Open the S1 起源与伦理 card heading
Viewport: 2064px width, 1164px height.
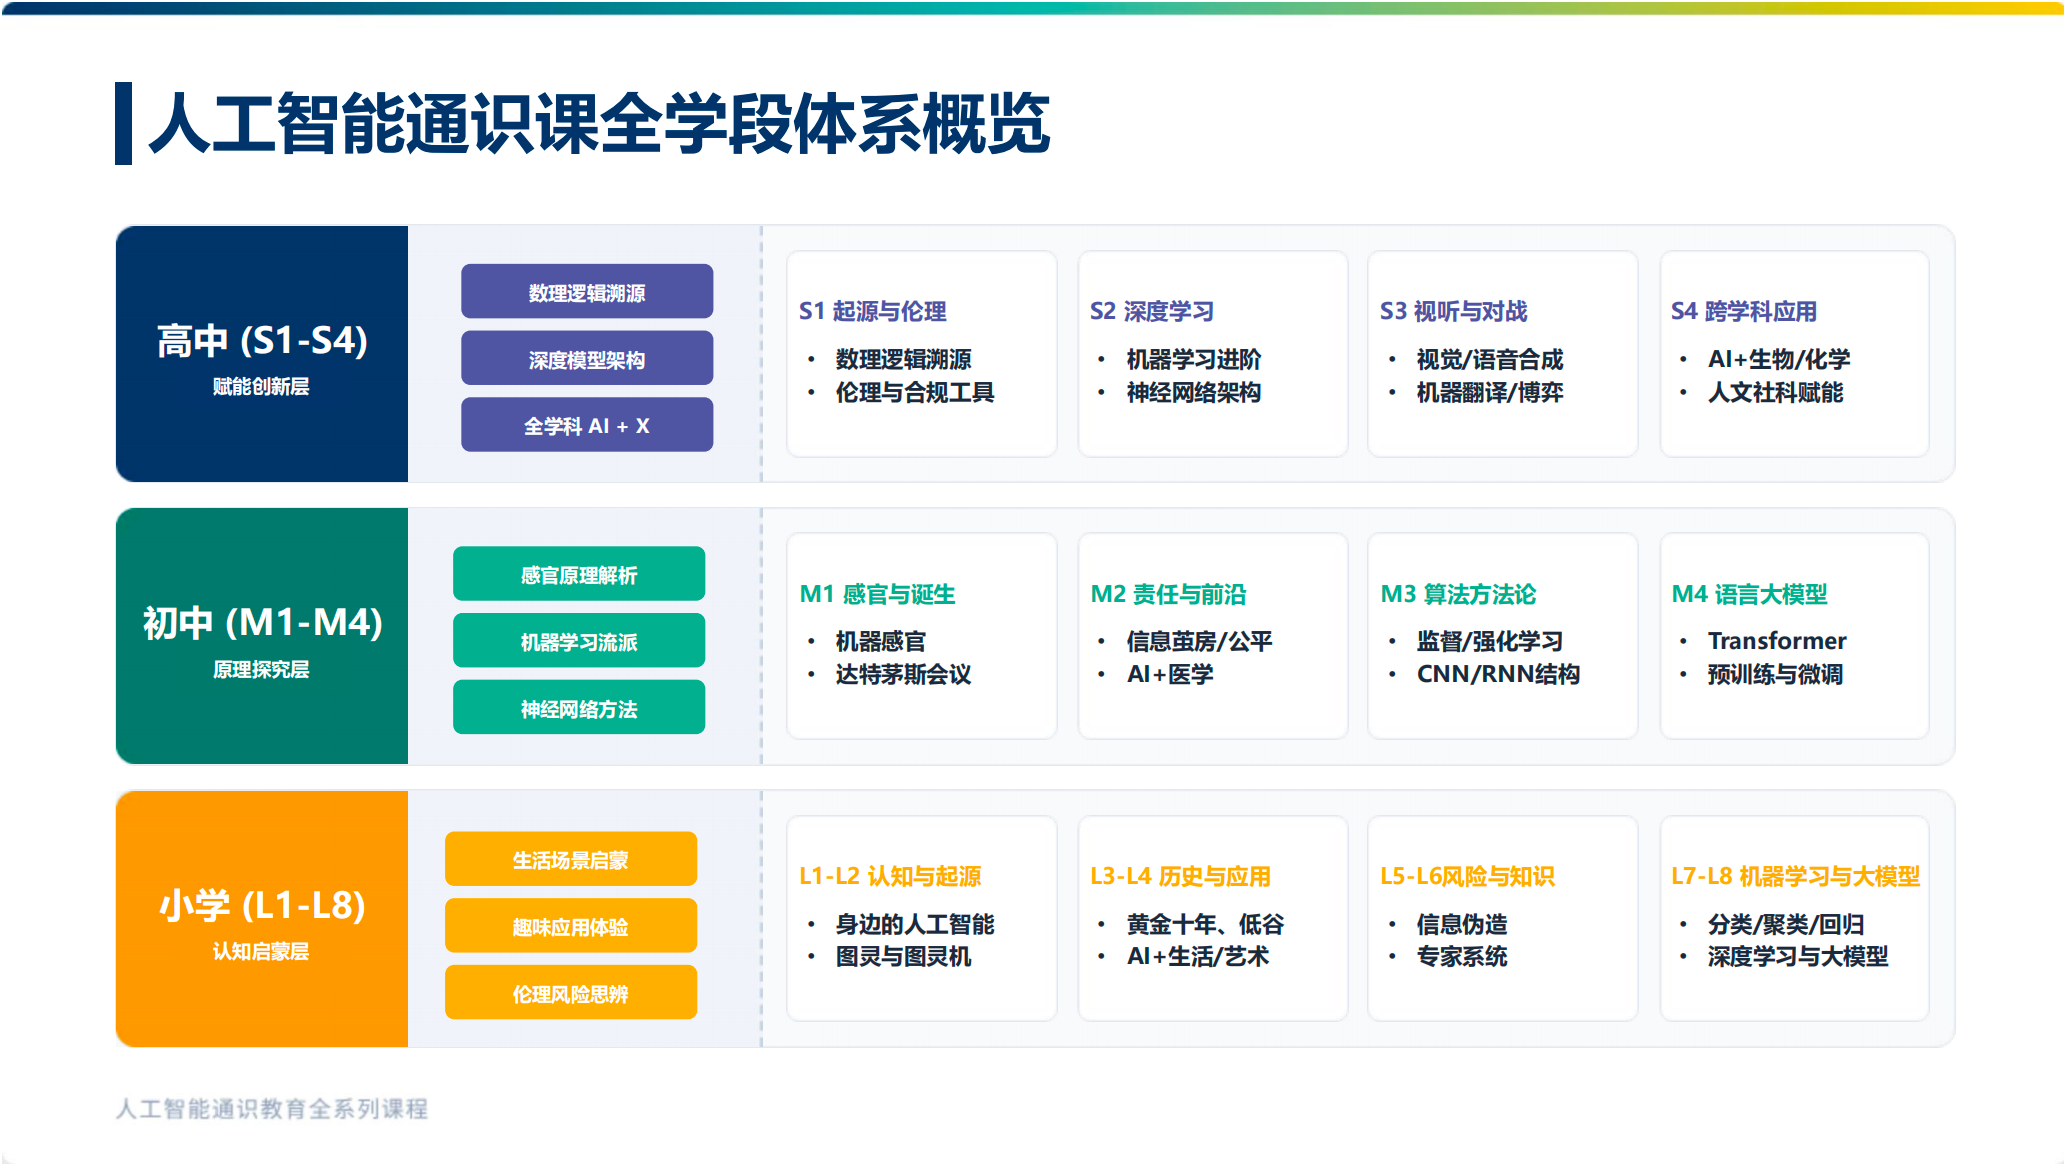click(872, 311)
